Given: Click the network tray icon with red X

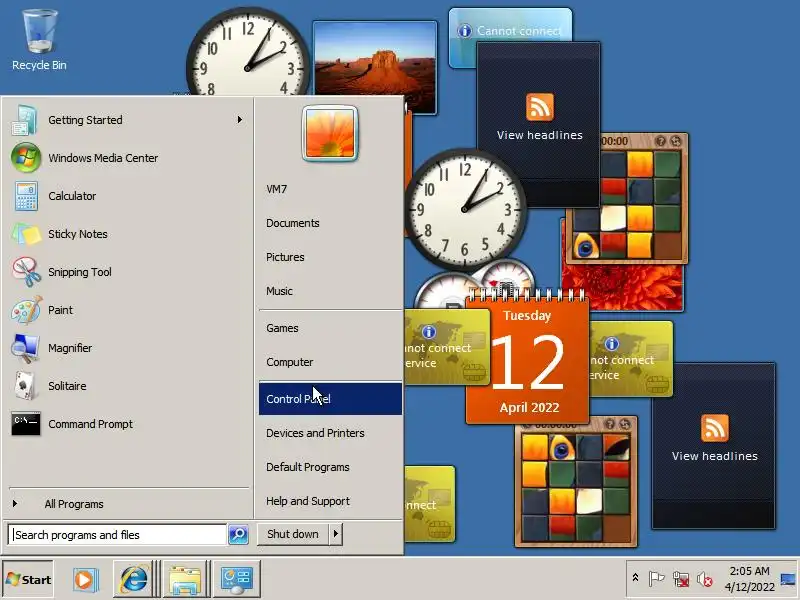Looking at the screenshot, I should 681,579.
